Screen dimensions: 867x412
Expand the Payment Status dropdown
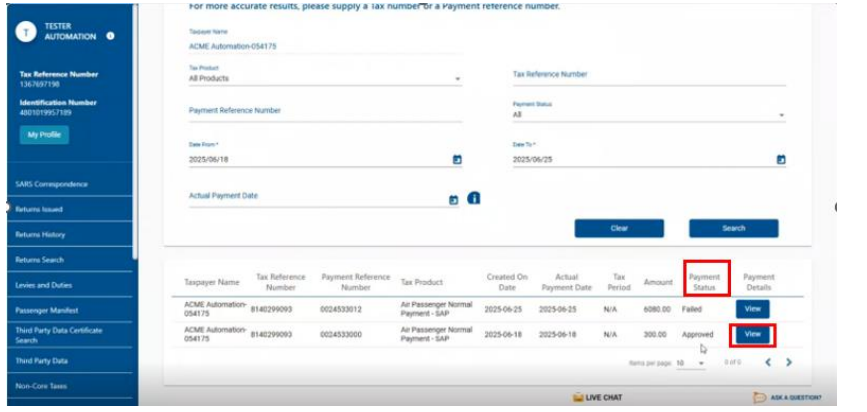tap(781, 116)
